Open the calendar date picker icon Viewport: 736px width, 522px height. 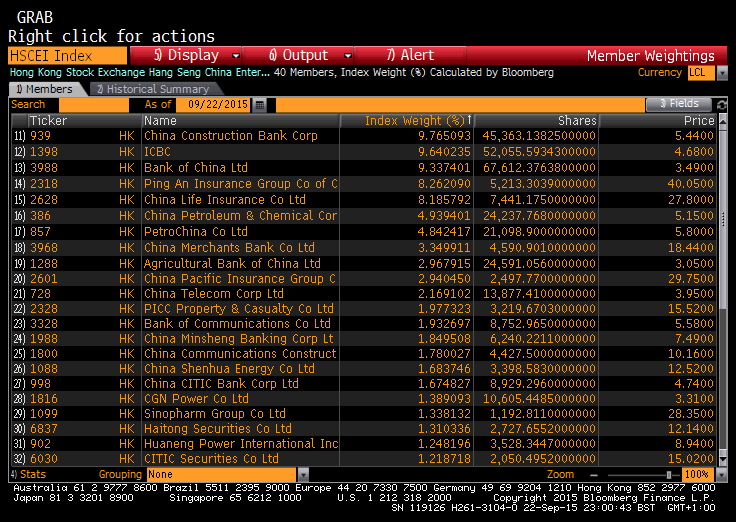[x=259, y=105]
